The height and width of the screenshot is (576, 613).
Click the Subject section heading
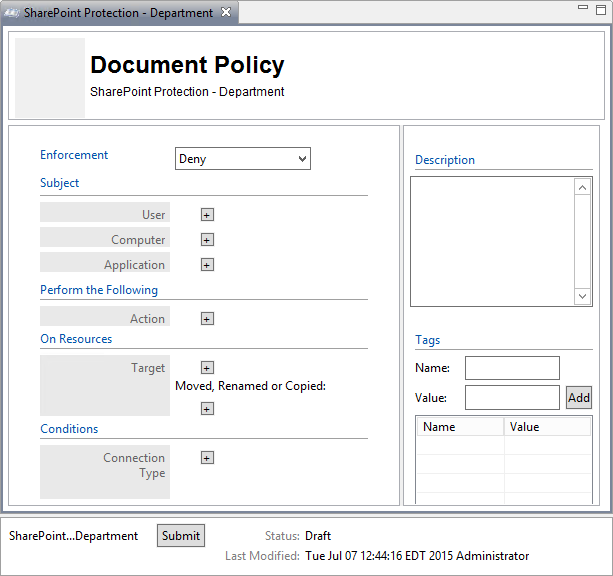(59, 183)
